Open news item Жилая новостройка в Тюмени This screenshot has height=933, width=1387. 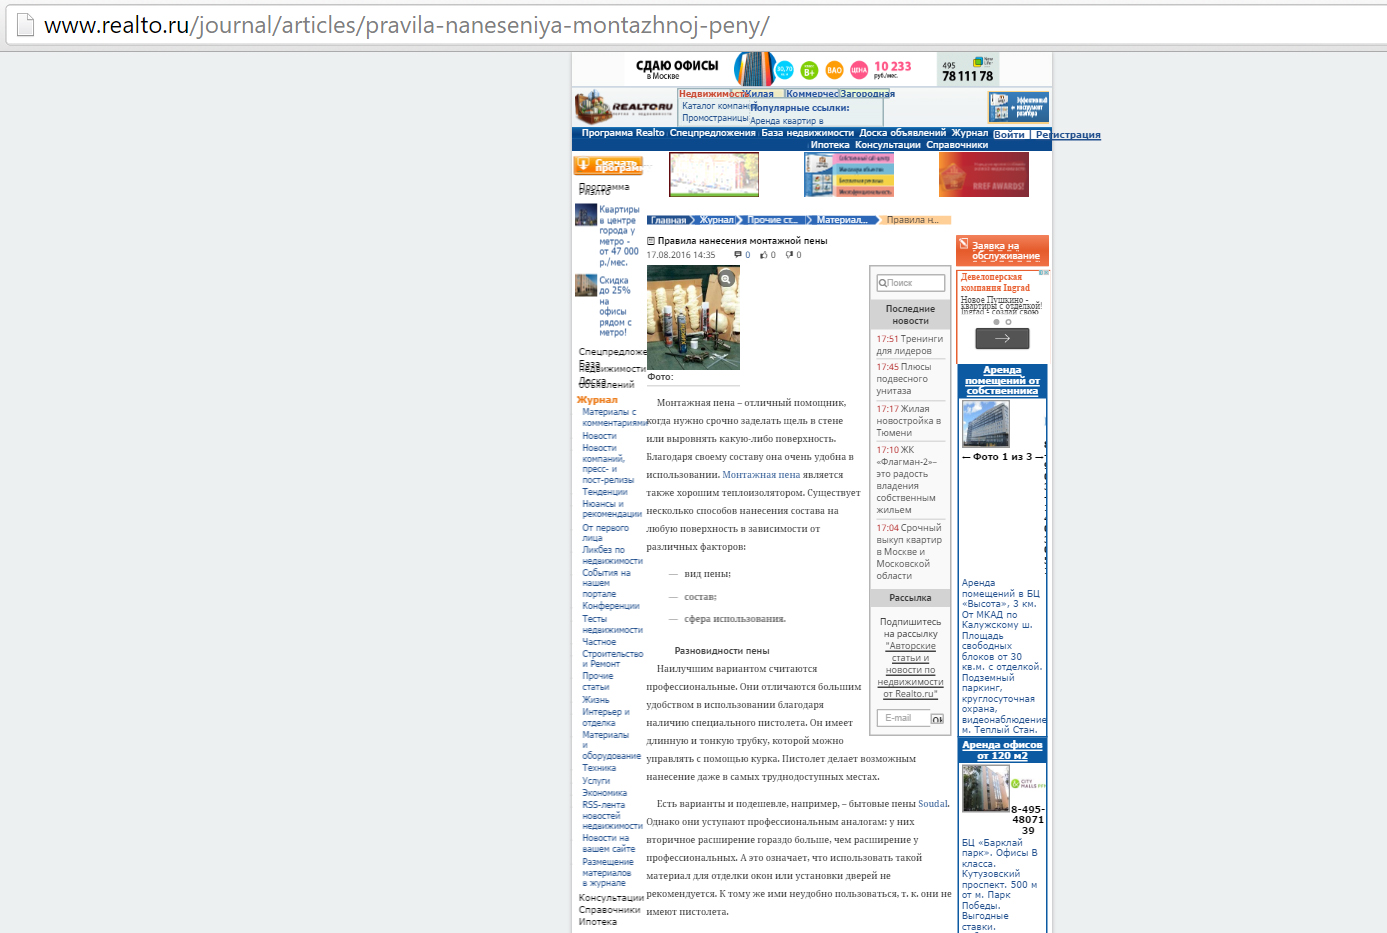coord(909,421)
